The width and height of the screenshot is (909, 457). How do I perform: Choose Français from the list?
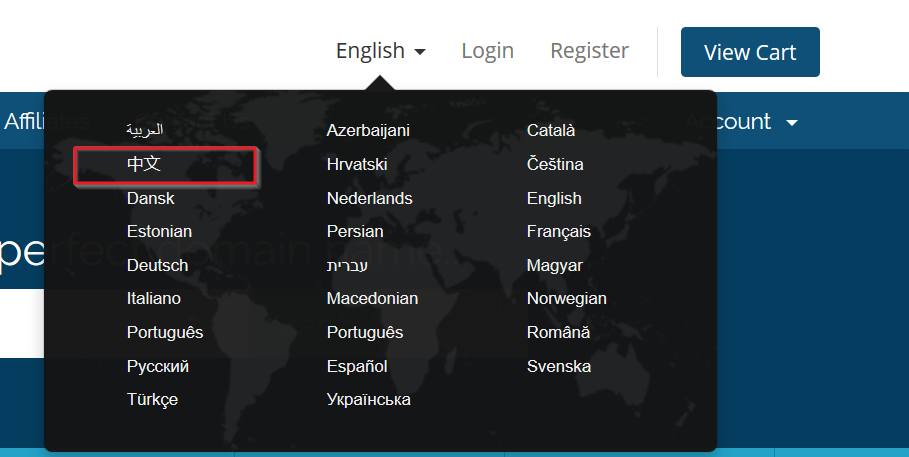tap(558, 232)
